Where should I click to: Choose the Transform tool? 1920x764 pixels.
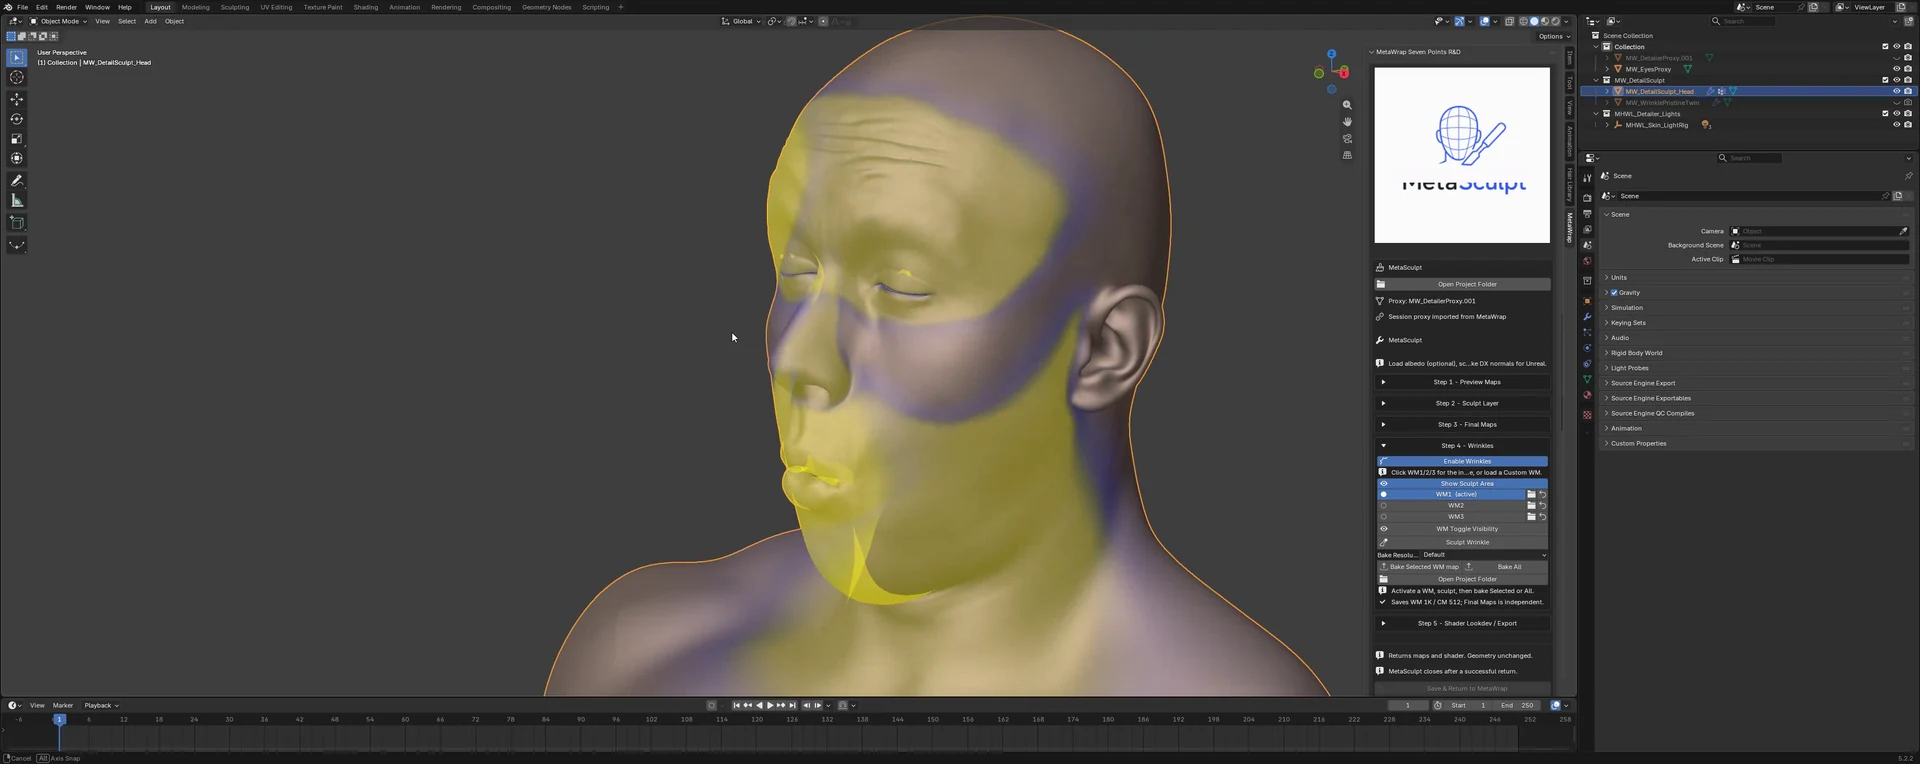tap(17, 158)
